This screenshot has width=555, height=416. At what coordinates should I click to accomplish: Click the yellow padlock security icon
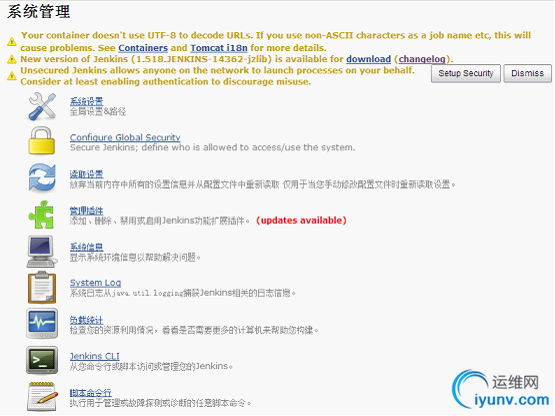click(42, 141)
